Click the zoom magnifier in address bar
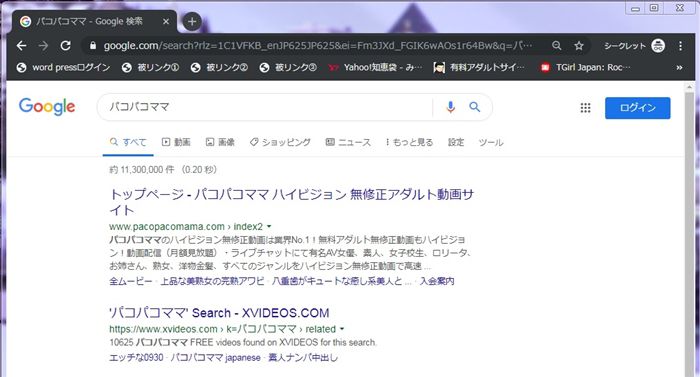Image resolution: width=700 pixels, height=377 pixels. tap(556, 46)
